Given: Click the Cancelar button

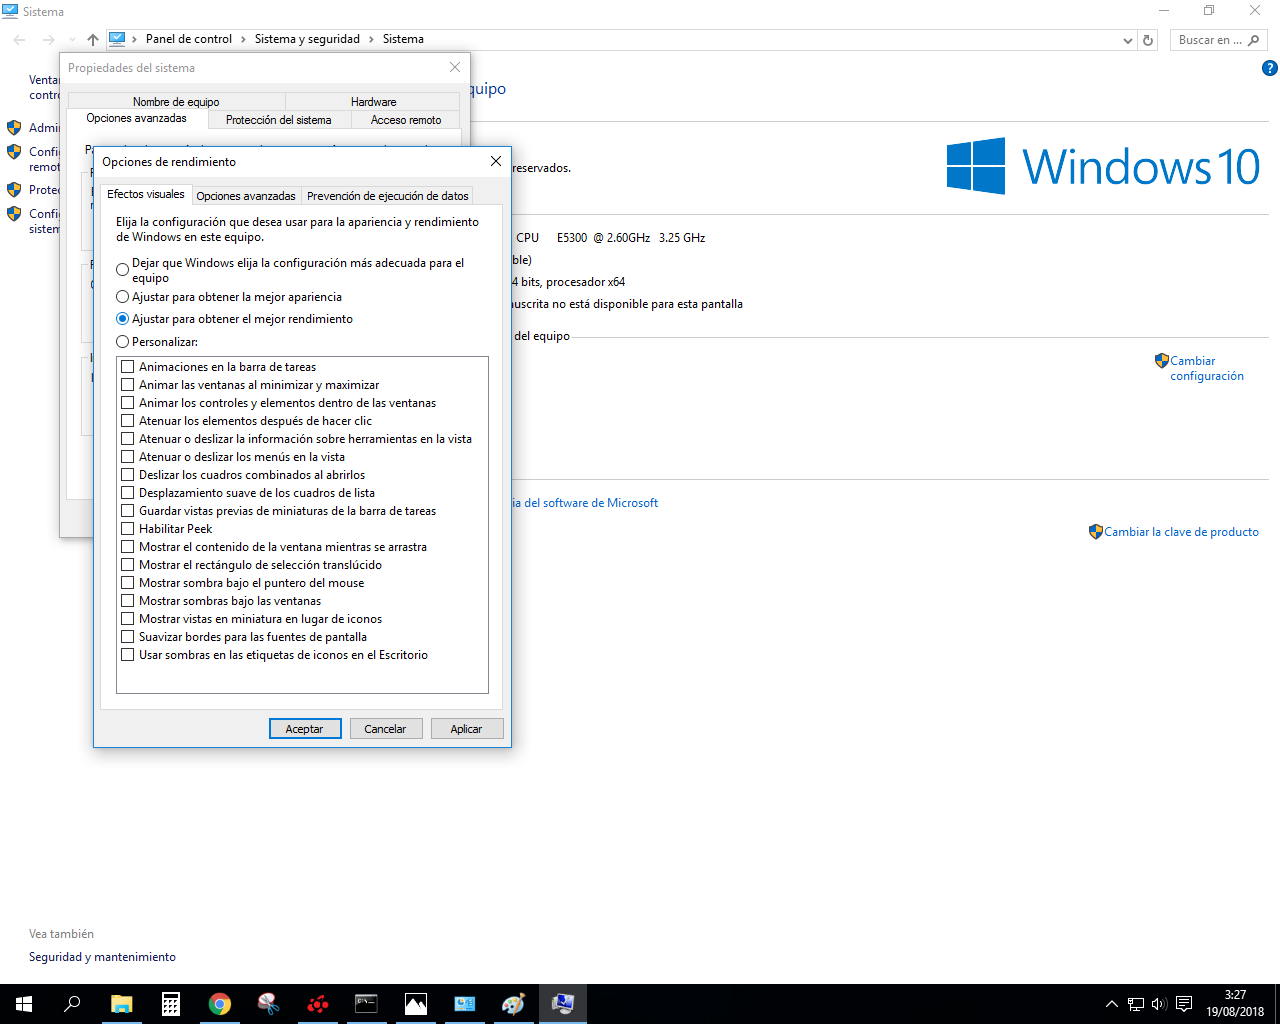Looking at the screenshot, I should coord(385,729).
